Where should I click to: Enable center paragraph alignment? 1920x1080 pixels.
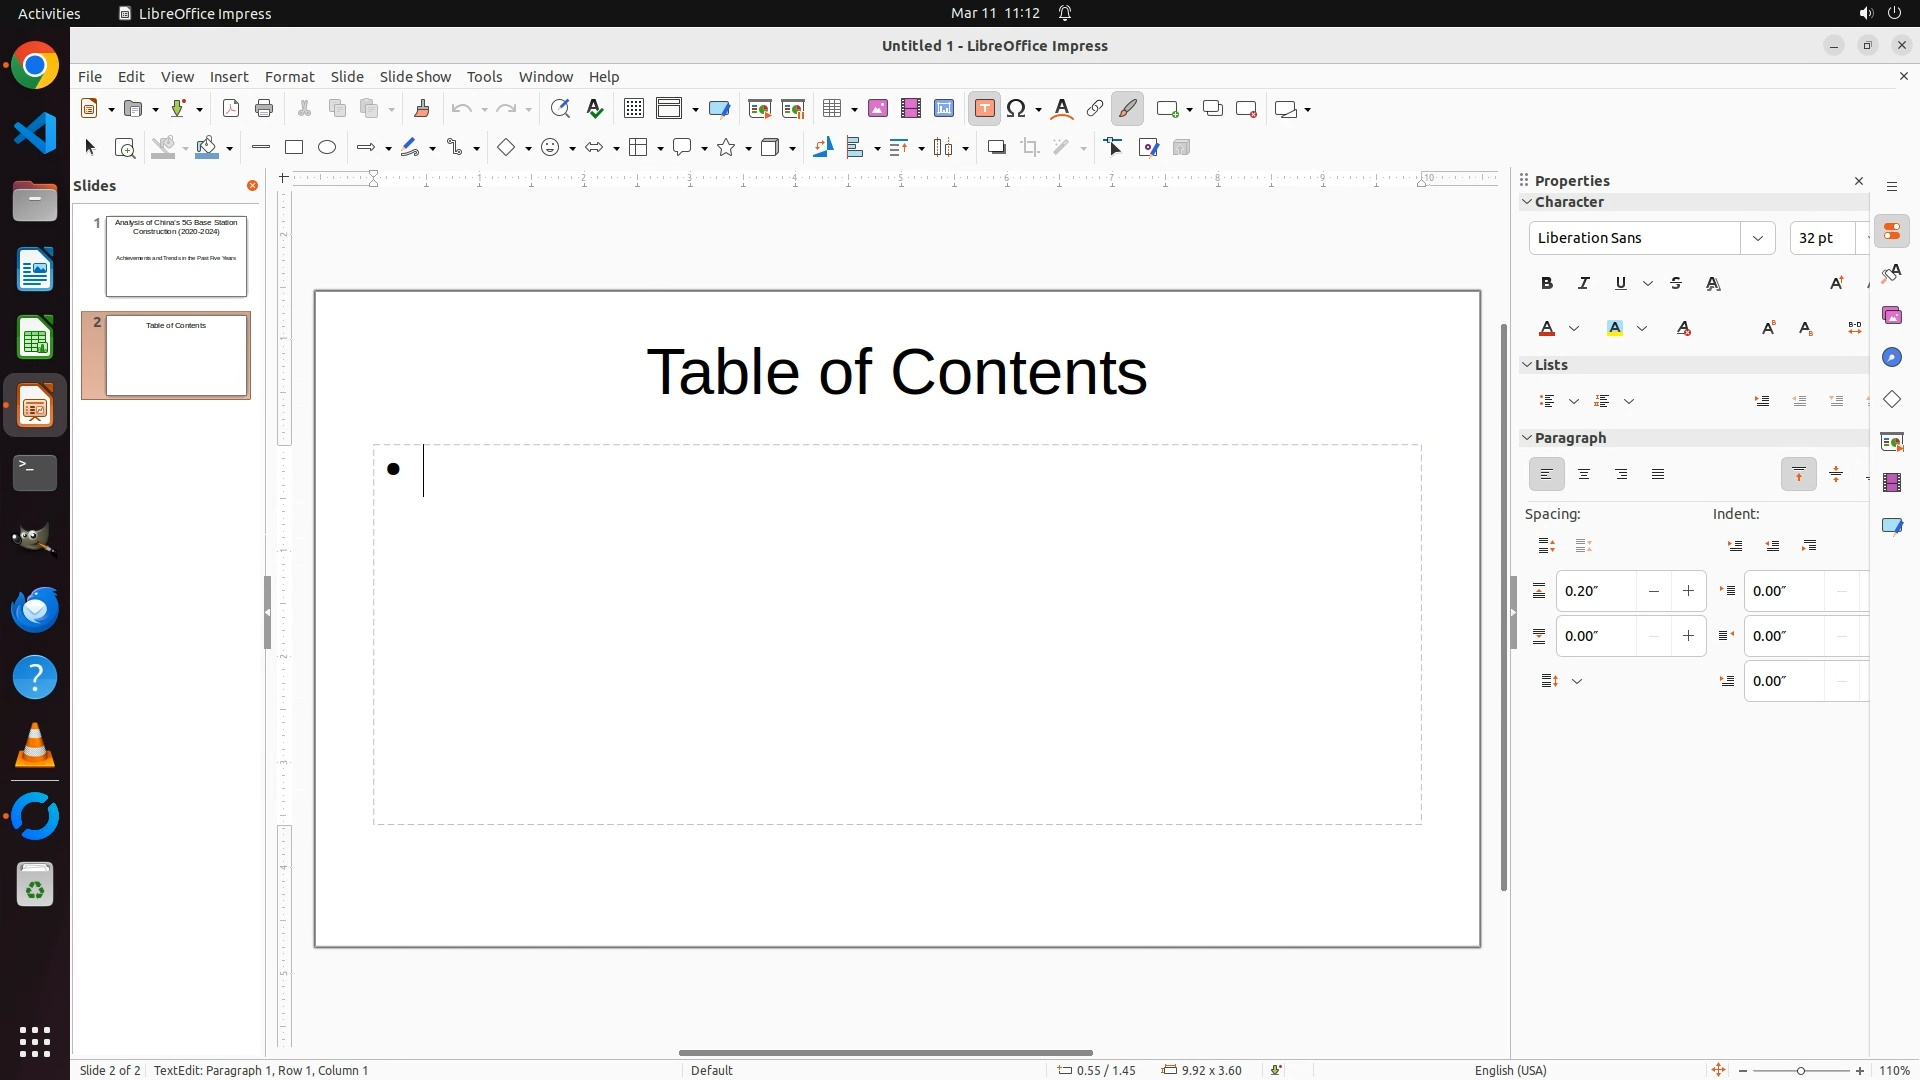pyautogui.click(x=1584, y=475)
